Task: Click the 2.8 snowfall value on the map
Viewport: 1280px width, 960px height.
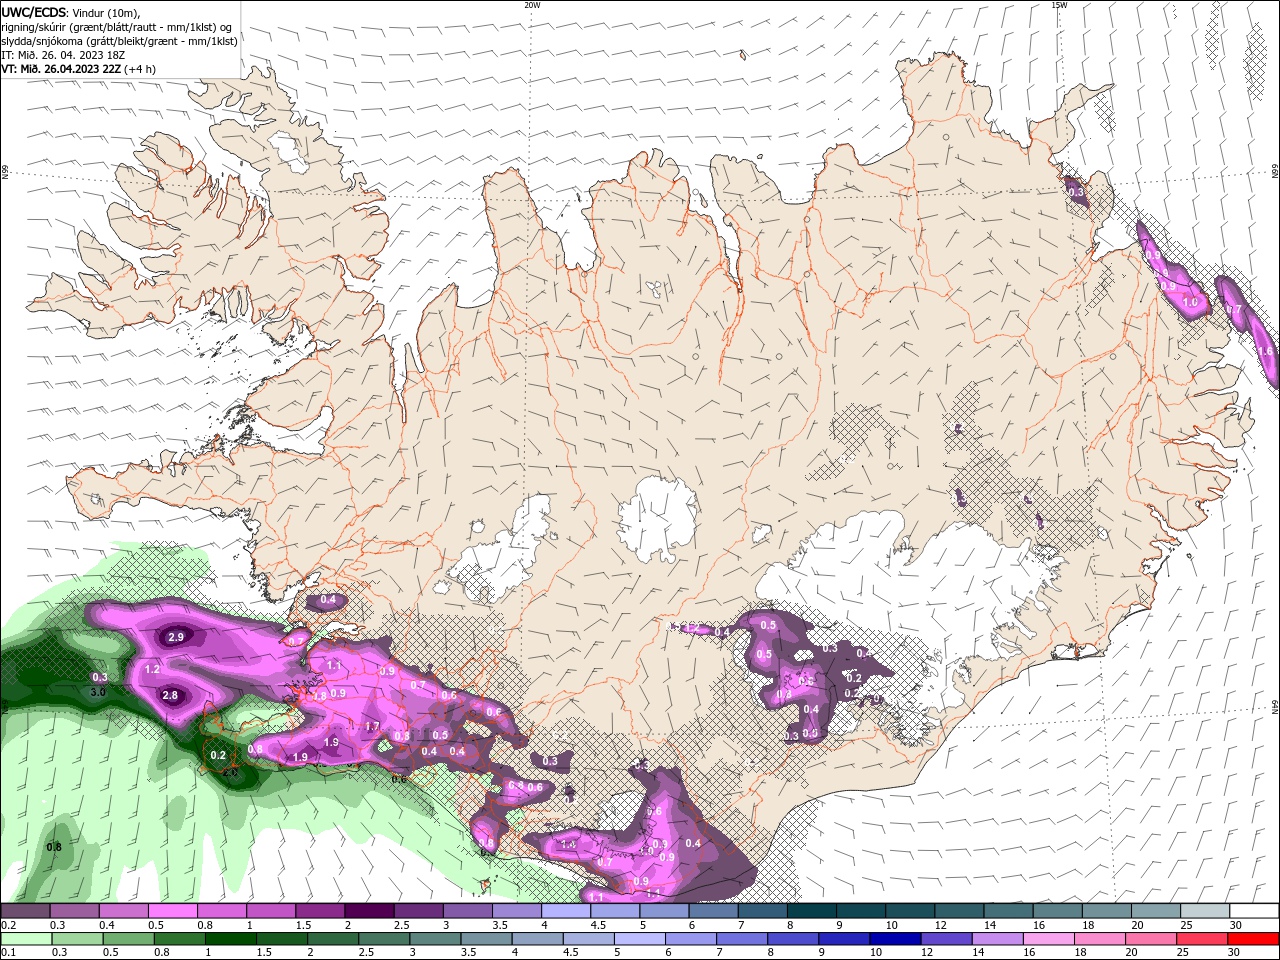Action: pyautogui.click(x=170, y=696)
